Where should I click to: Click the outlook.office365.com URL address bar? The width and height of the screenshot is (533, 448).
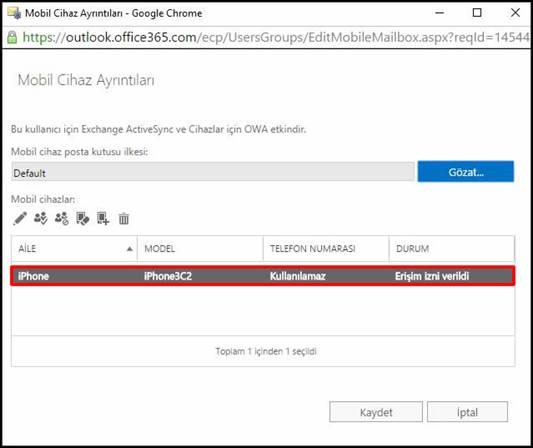275,37
